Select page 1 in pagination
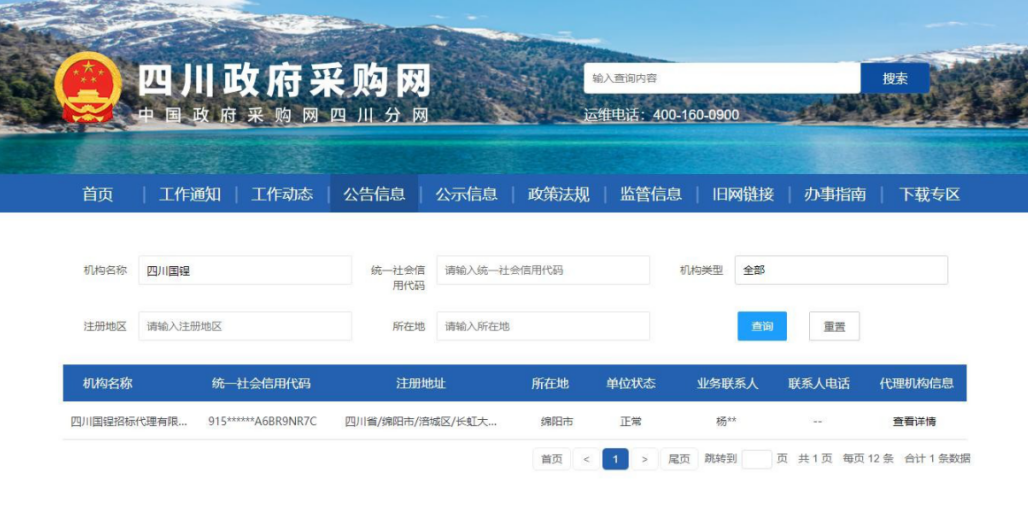The image size is (1028, 514). pos(615,460)
